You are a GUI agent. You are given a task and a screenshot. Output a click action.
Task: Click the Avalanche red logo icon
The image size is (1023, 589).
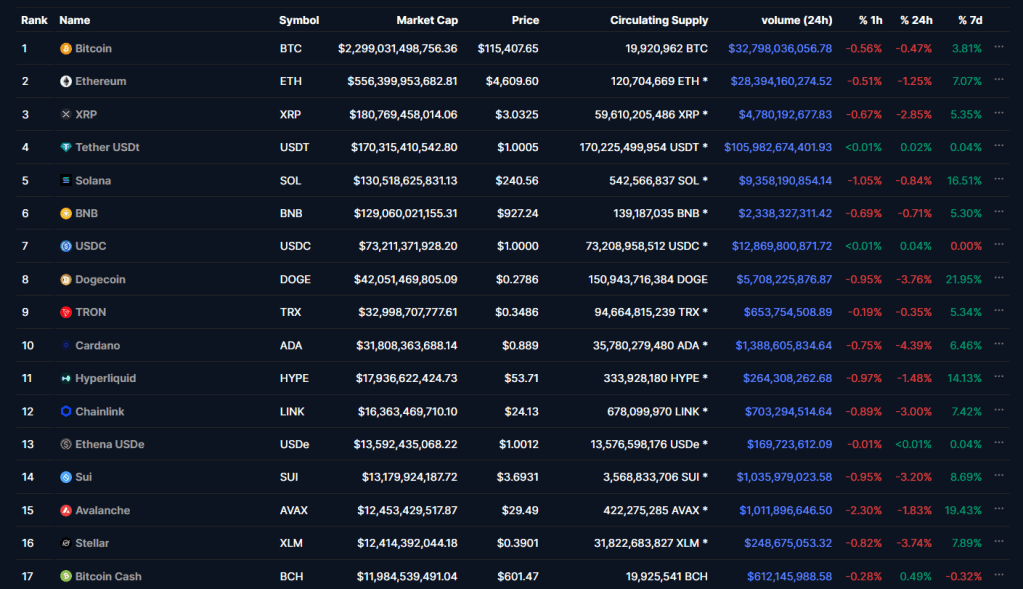(x=66, y=510)
